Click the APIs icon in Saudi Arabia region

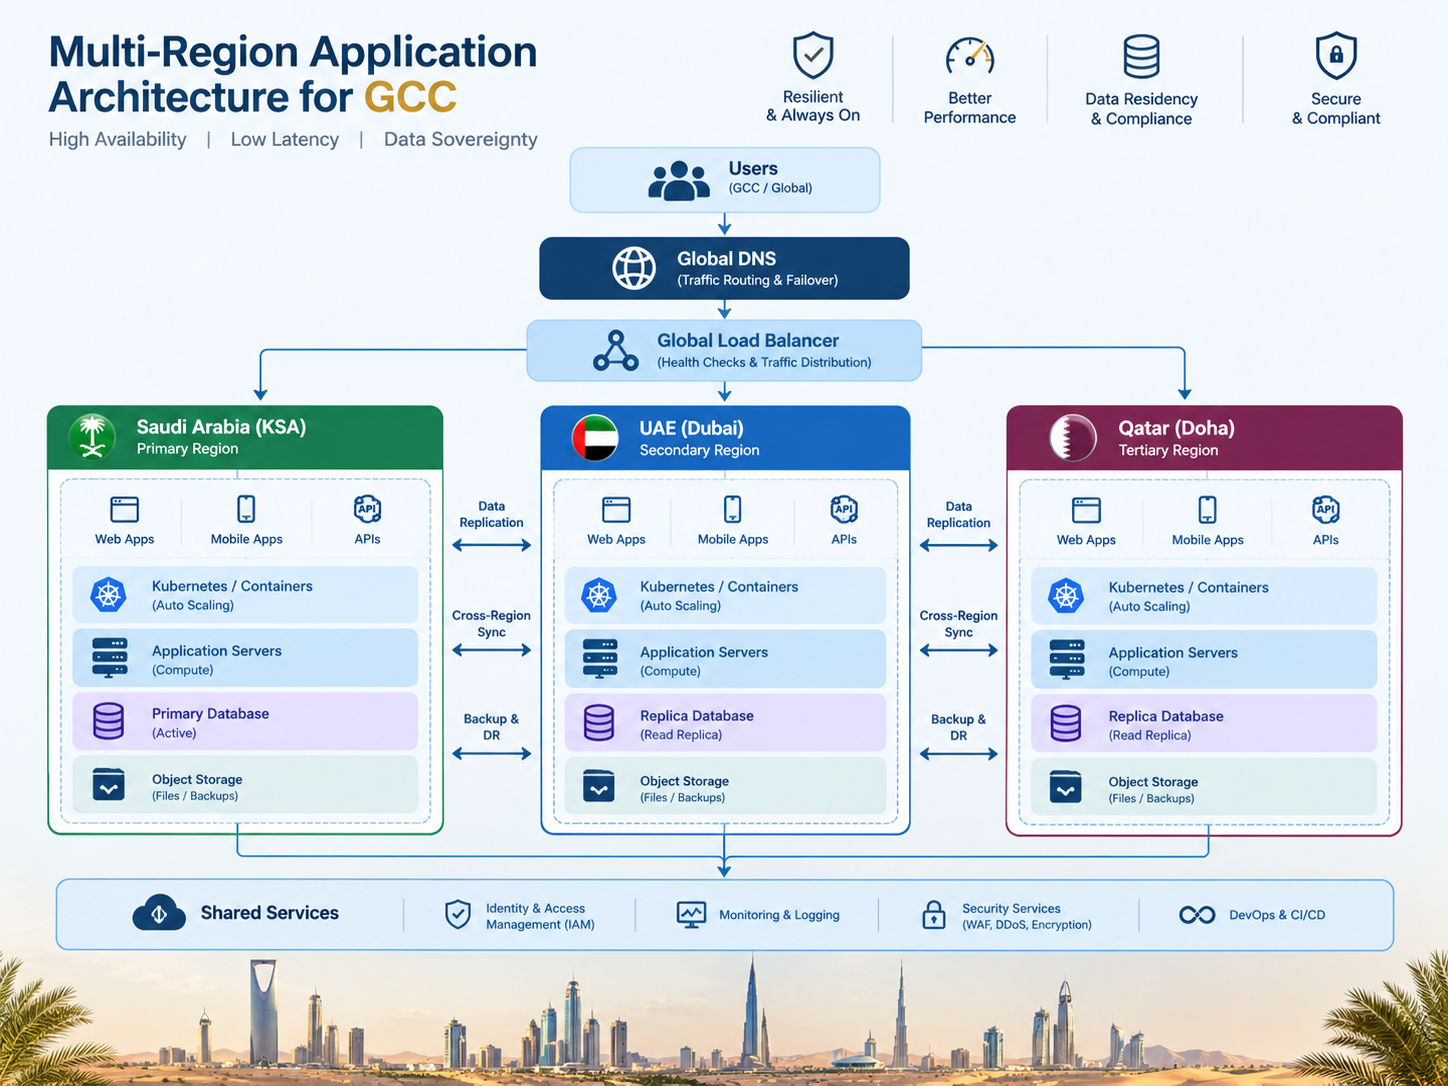pos(367,509)
